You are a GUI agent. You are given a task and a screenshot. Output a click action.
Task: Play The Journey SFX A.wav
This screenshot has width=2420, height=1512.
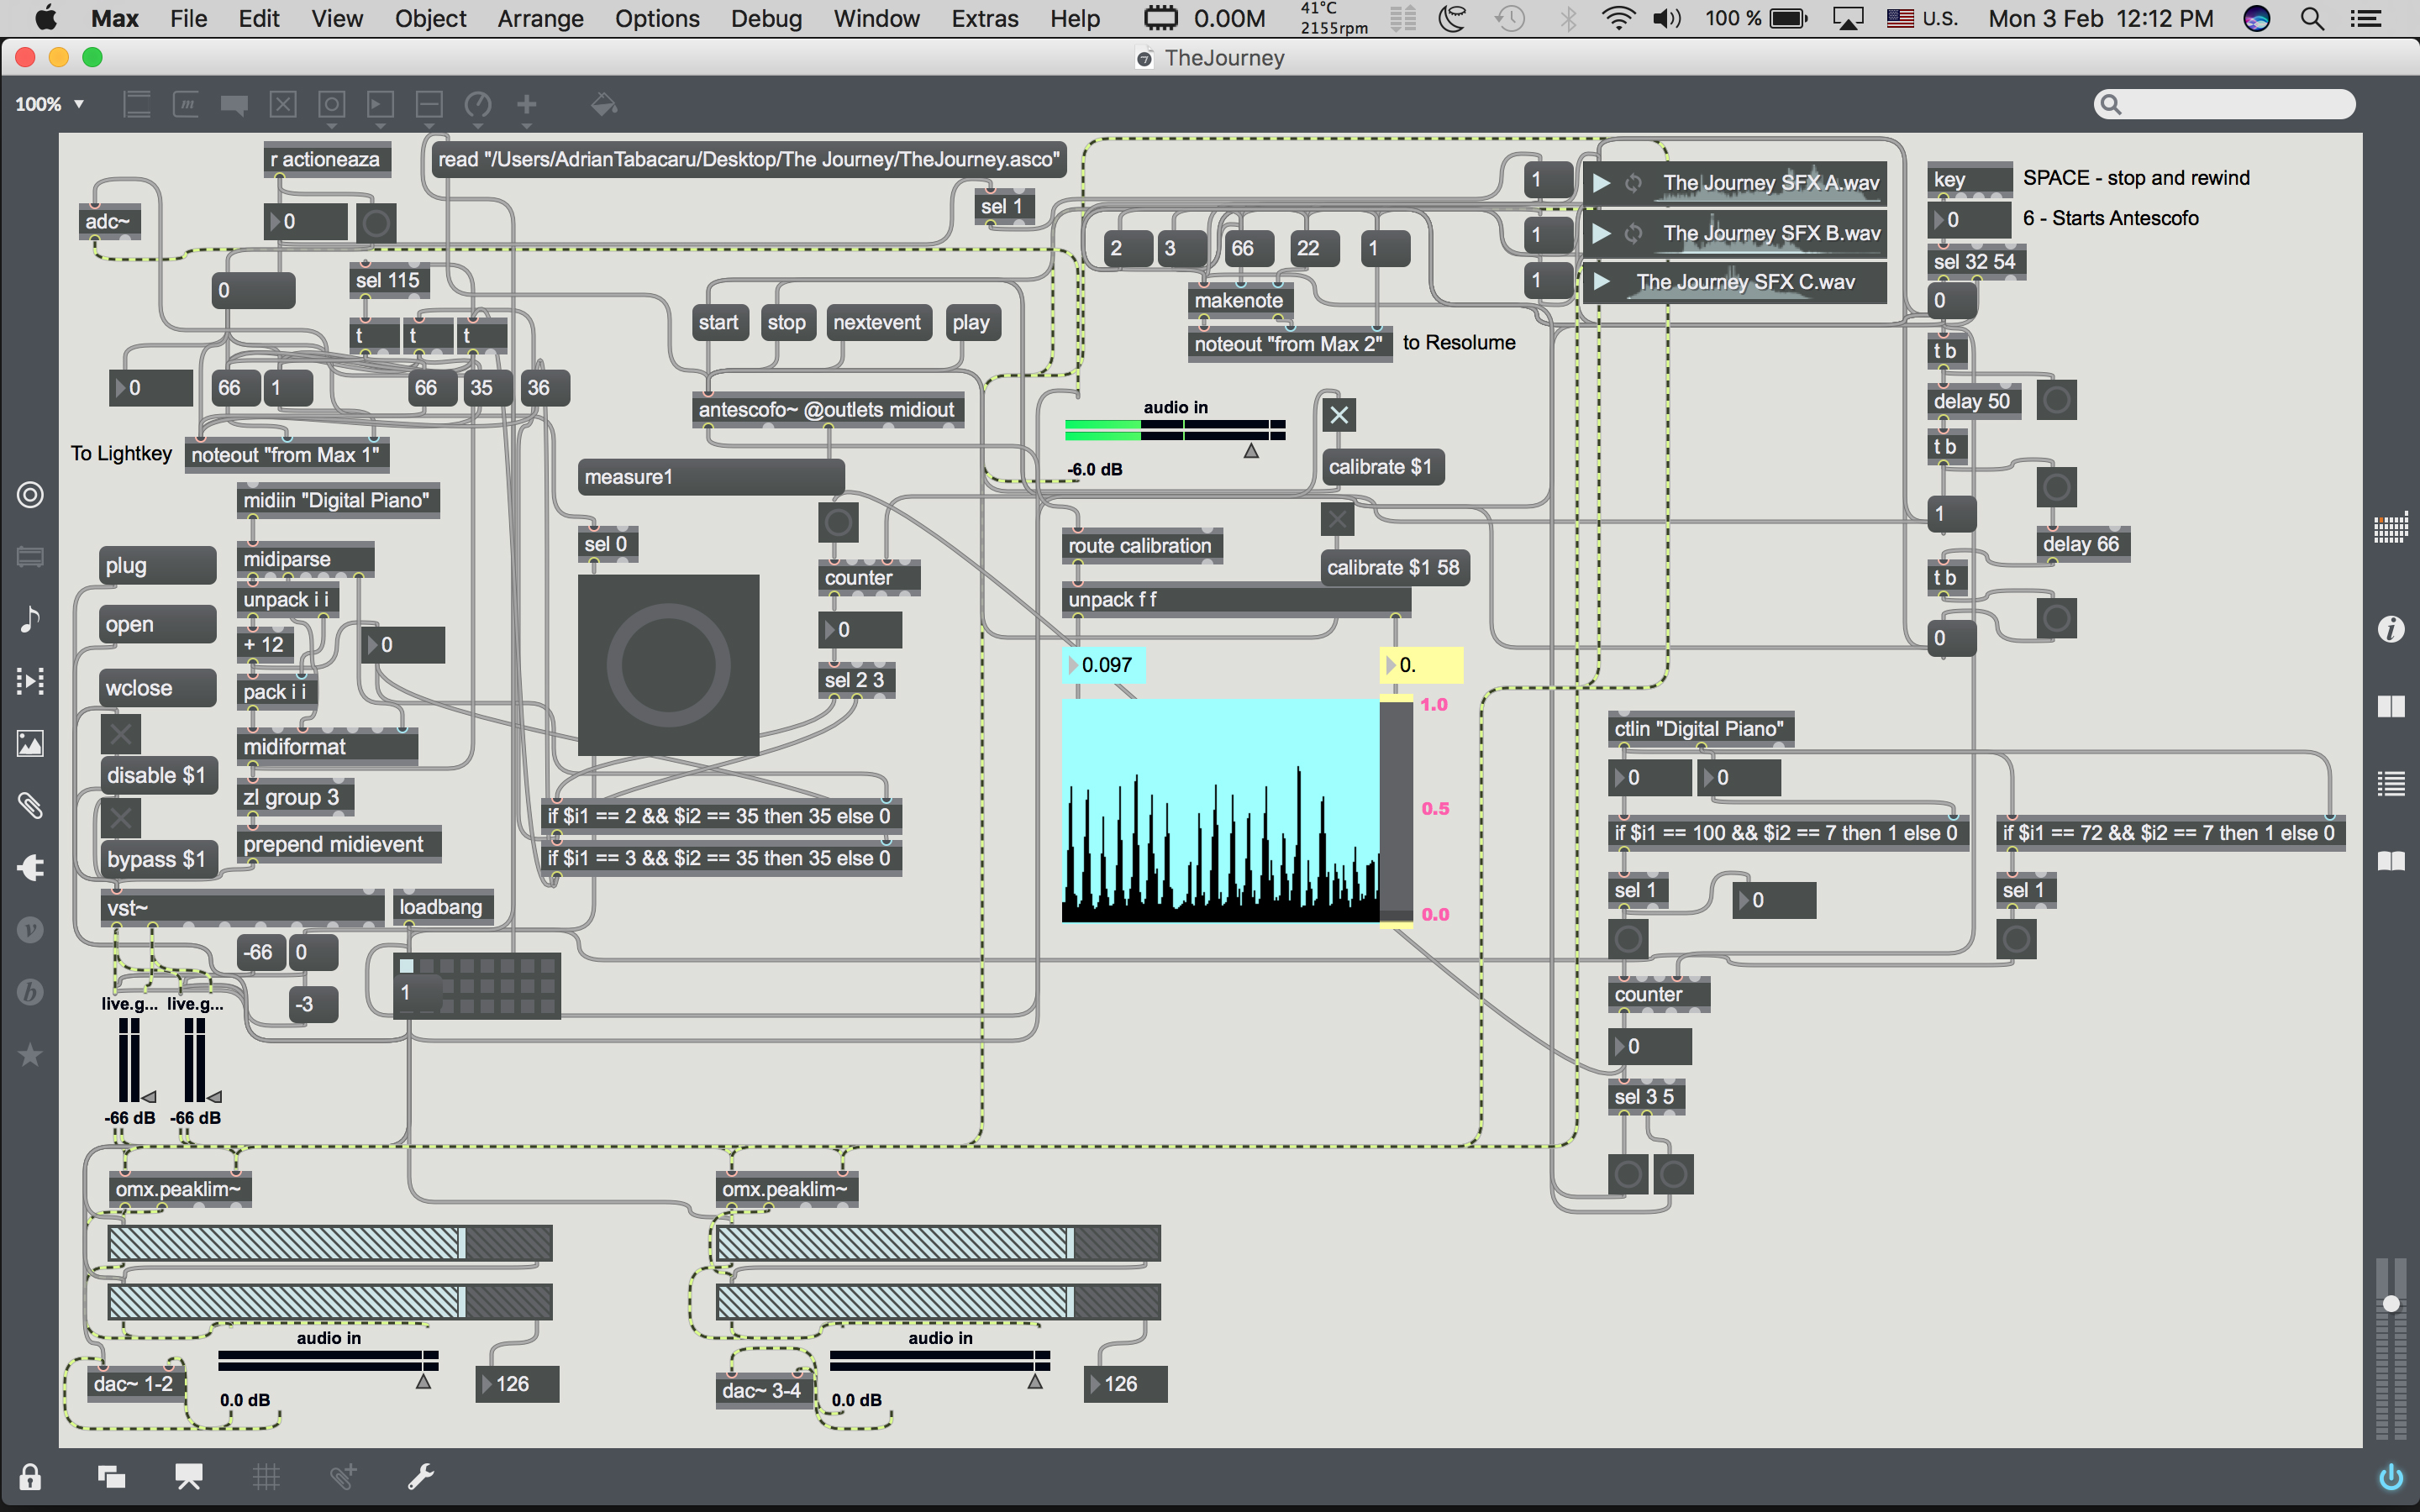pyautogui.click(x=1601, y=183)
